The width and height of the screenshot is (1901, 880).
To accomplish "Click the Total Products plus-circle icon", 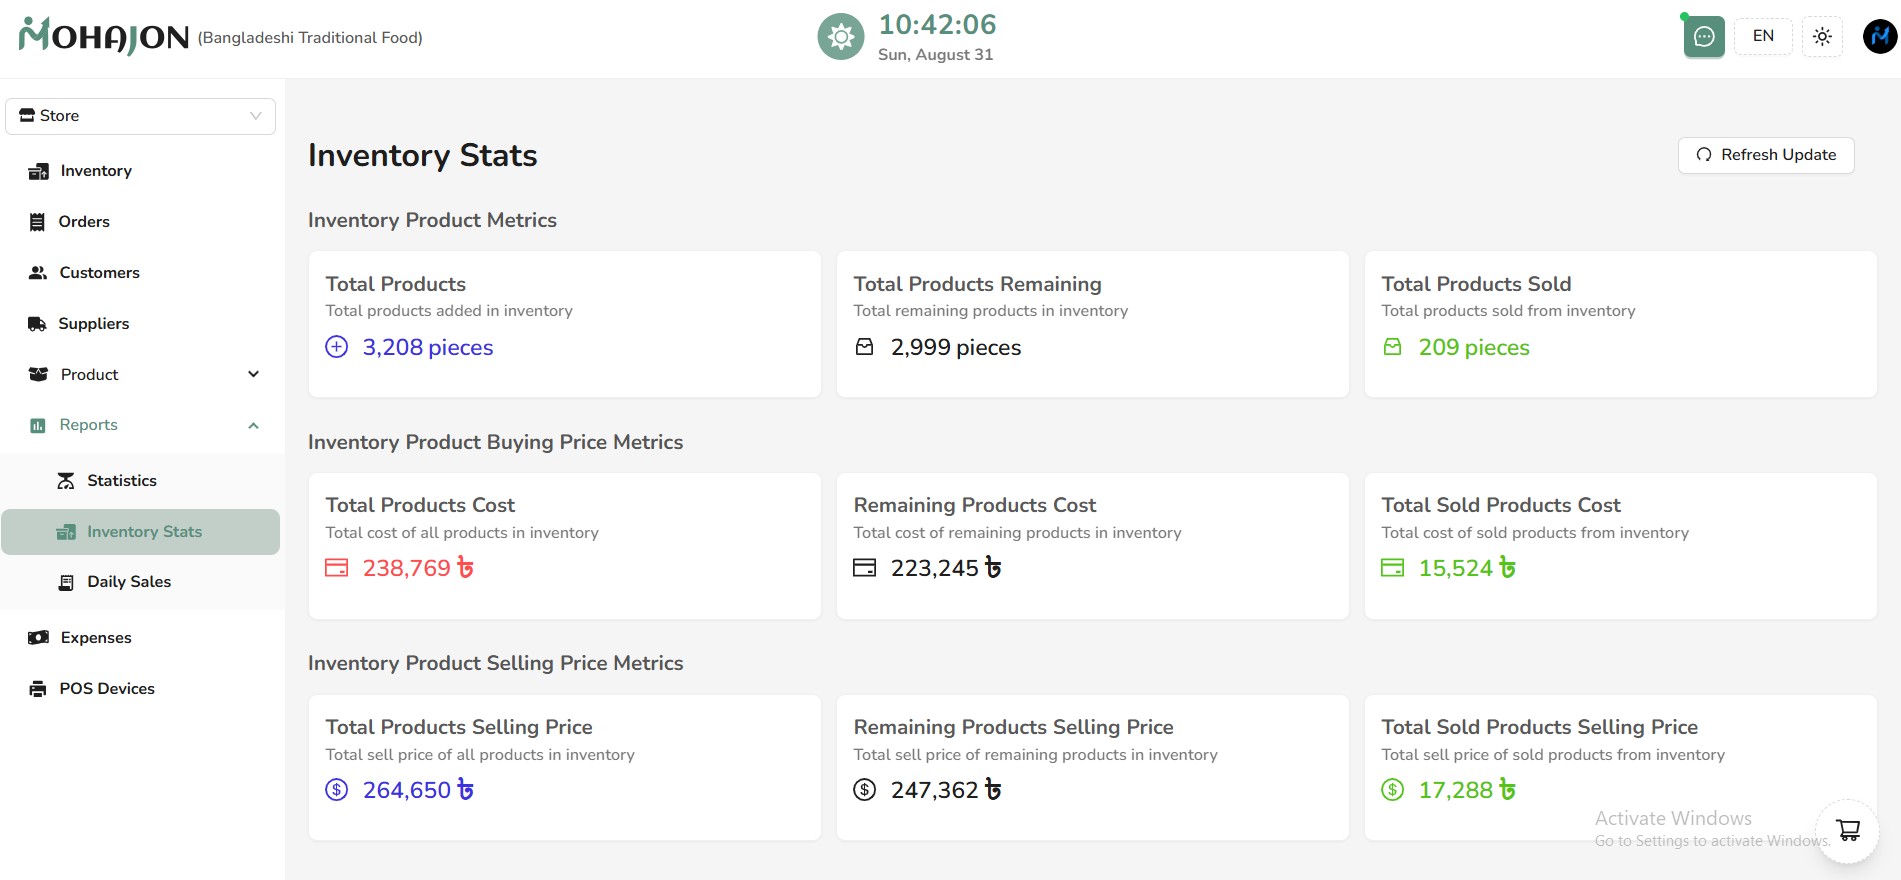I will (337, 347).
